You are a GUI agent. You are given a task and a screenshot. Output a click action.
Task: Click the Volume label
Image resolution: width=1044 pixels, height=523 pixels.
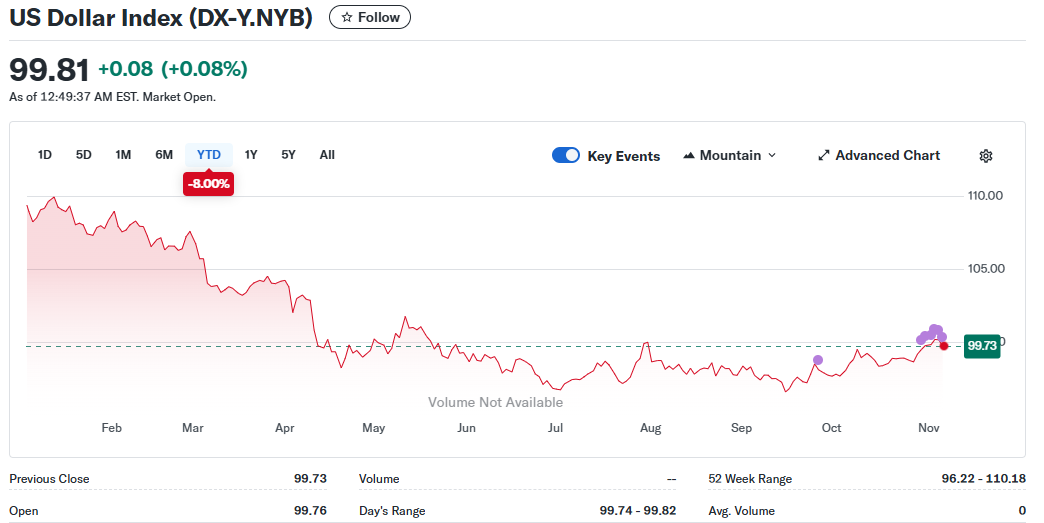click(x=379, y=478)
